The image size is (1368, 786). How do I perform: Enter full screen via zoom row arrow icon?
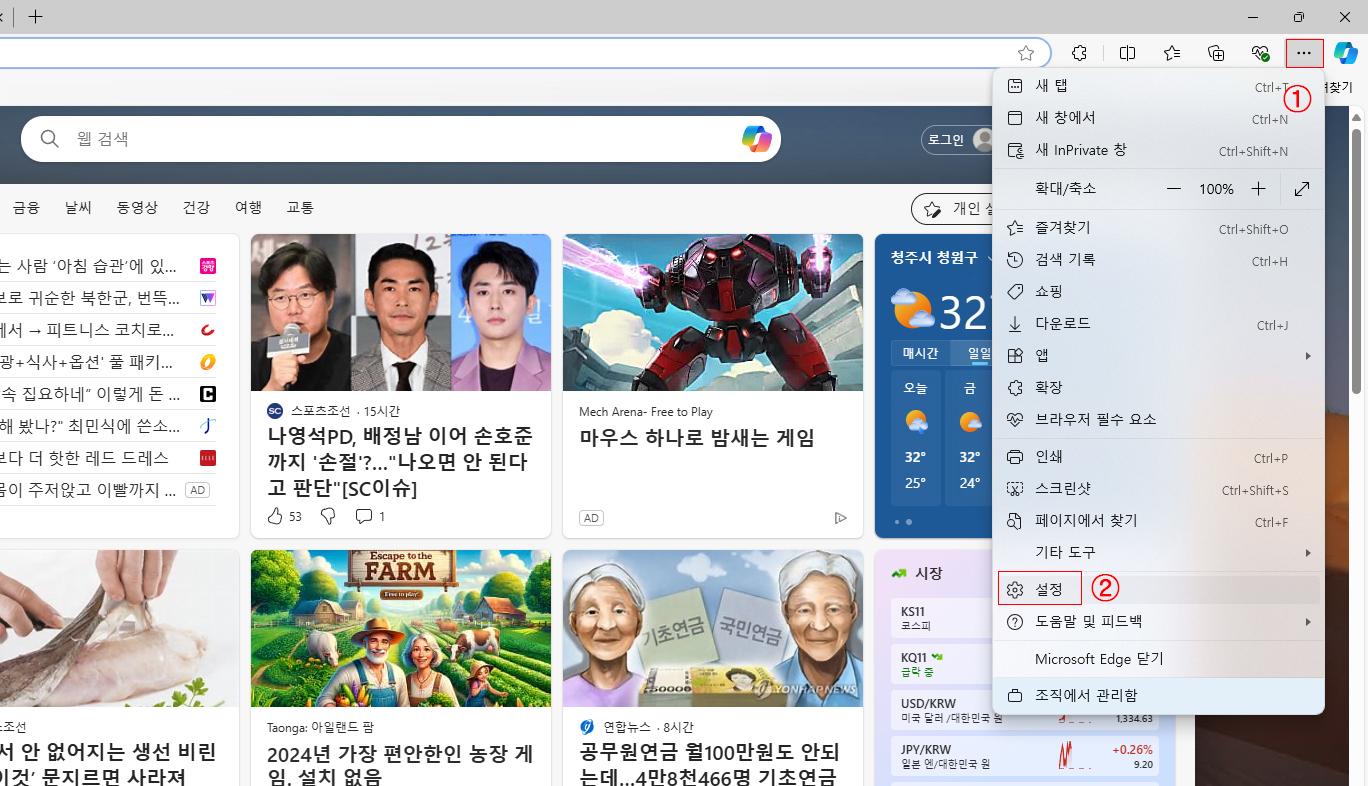[1302, 189]
